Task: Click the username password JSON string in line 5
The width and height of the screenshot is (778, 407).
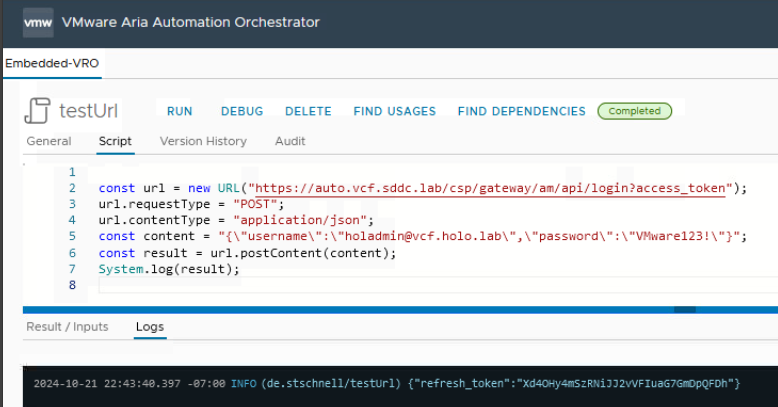Action: click(x=479, y=236)
